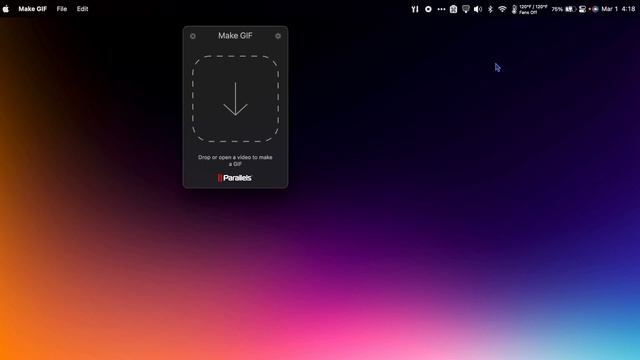The image size is (640, 360).
Task: Click the Parallels logo
Action: coord(235,178)
